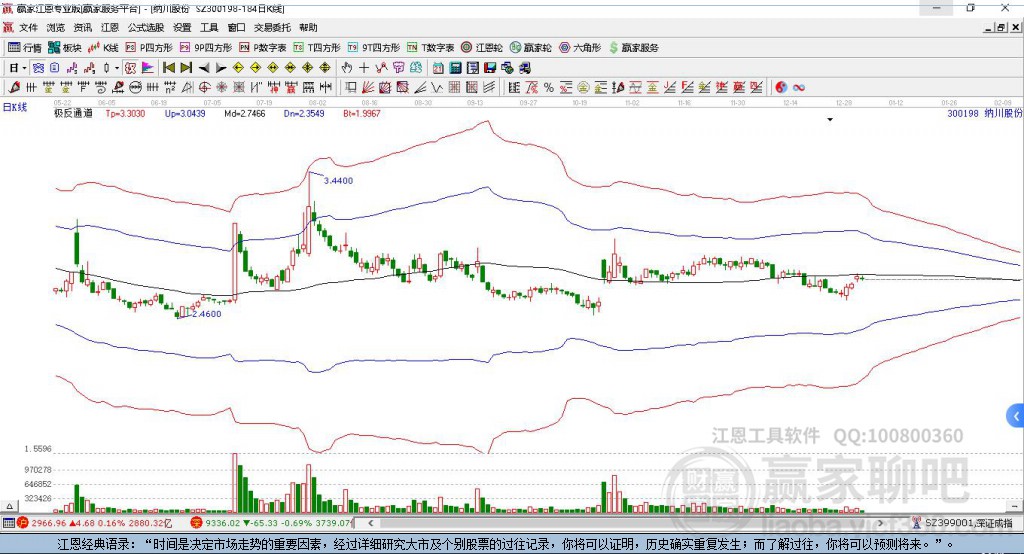Viewport: 1024px width, 554px height.
Task: Click the Tp=3.3030 indicator value
Action: 125,113
